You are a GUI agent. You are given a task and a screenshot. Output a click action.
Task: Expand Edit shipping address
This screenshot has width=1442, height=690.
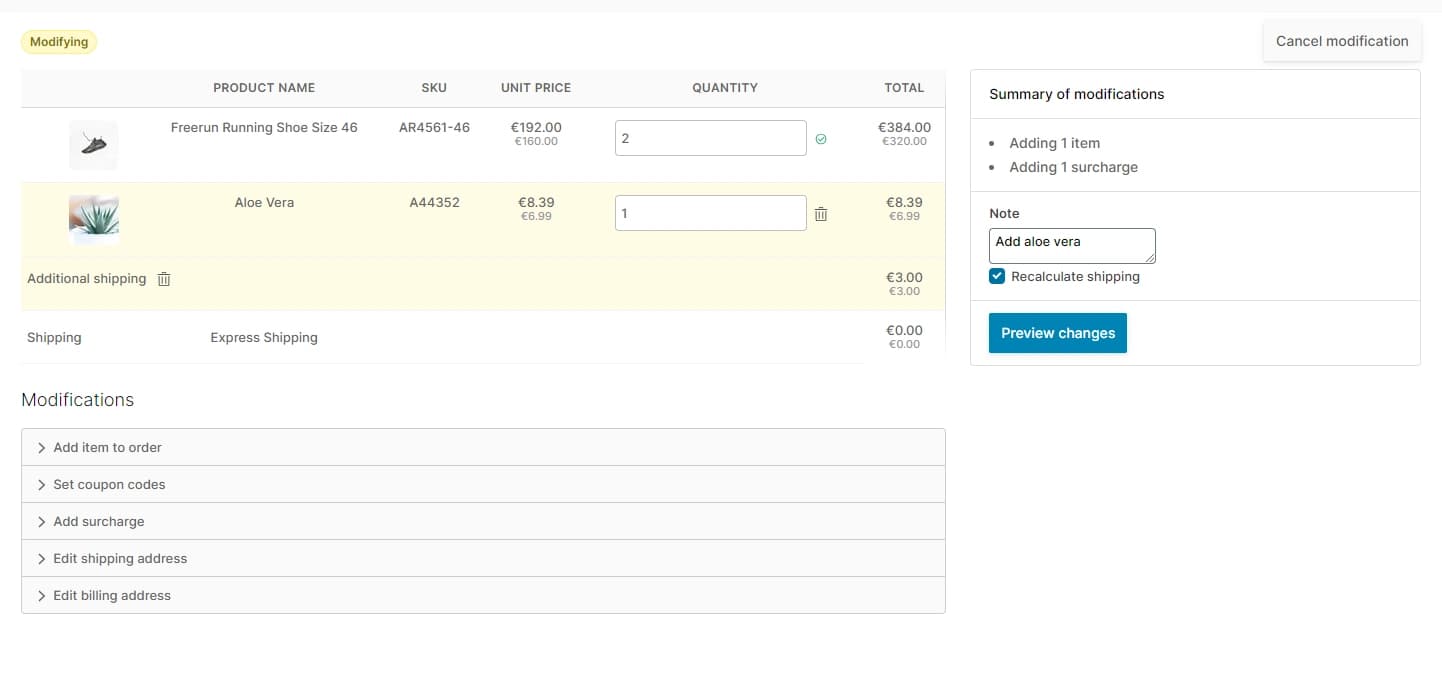click(x=120, y=559)
